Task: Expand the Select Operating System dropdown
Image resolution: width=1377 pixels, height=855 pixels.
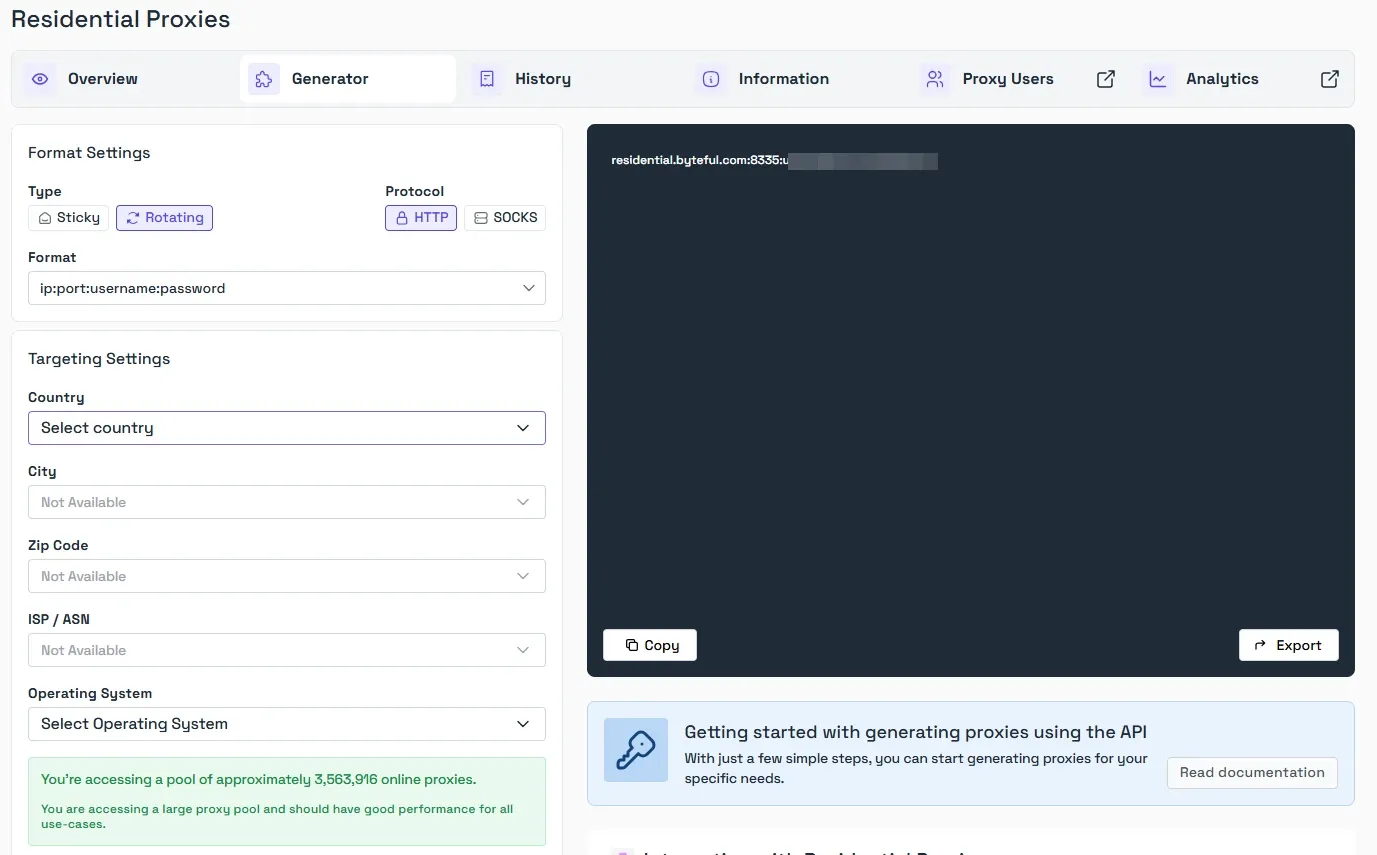Action: tap(287, 724)
